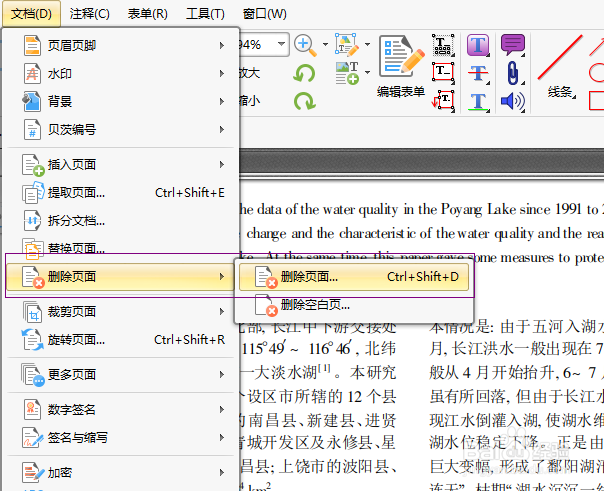Choose 拆分文档... menu entry

point(121,220)
